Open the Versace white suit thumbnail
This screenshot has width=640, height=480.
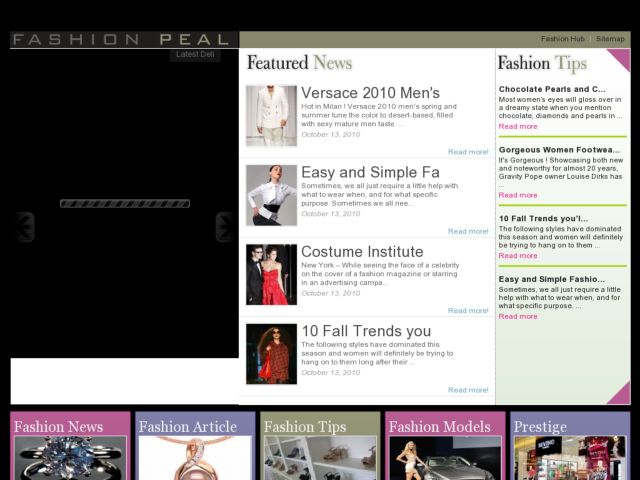pyautogui.click(x=271, y=116)
